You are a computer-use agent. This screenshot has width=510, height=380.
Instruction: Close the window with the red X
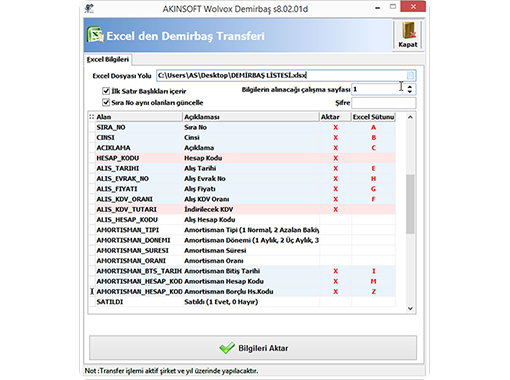[x=413, y=7]
